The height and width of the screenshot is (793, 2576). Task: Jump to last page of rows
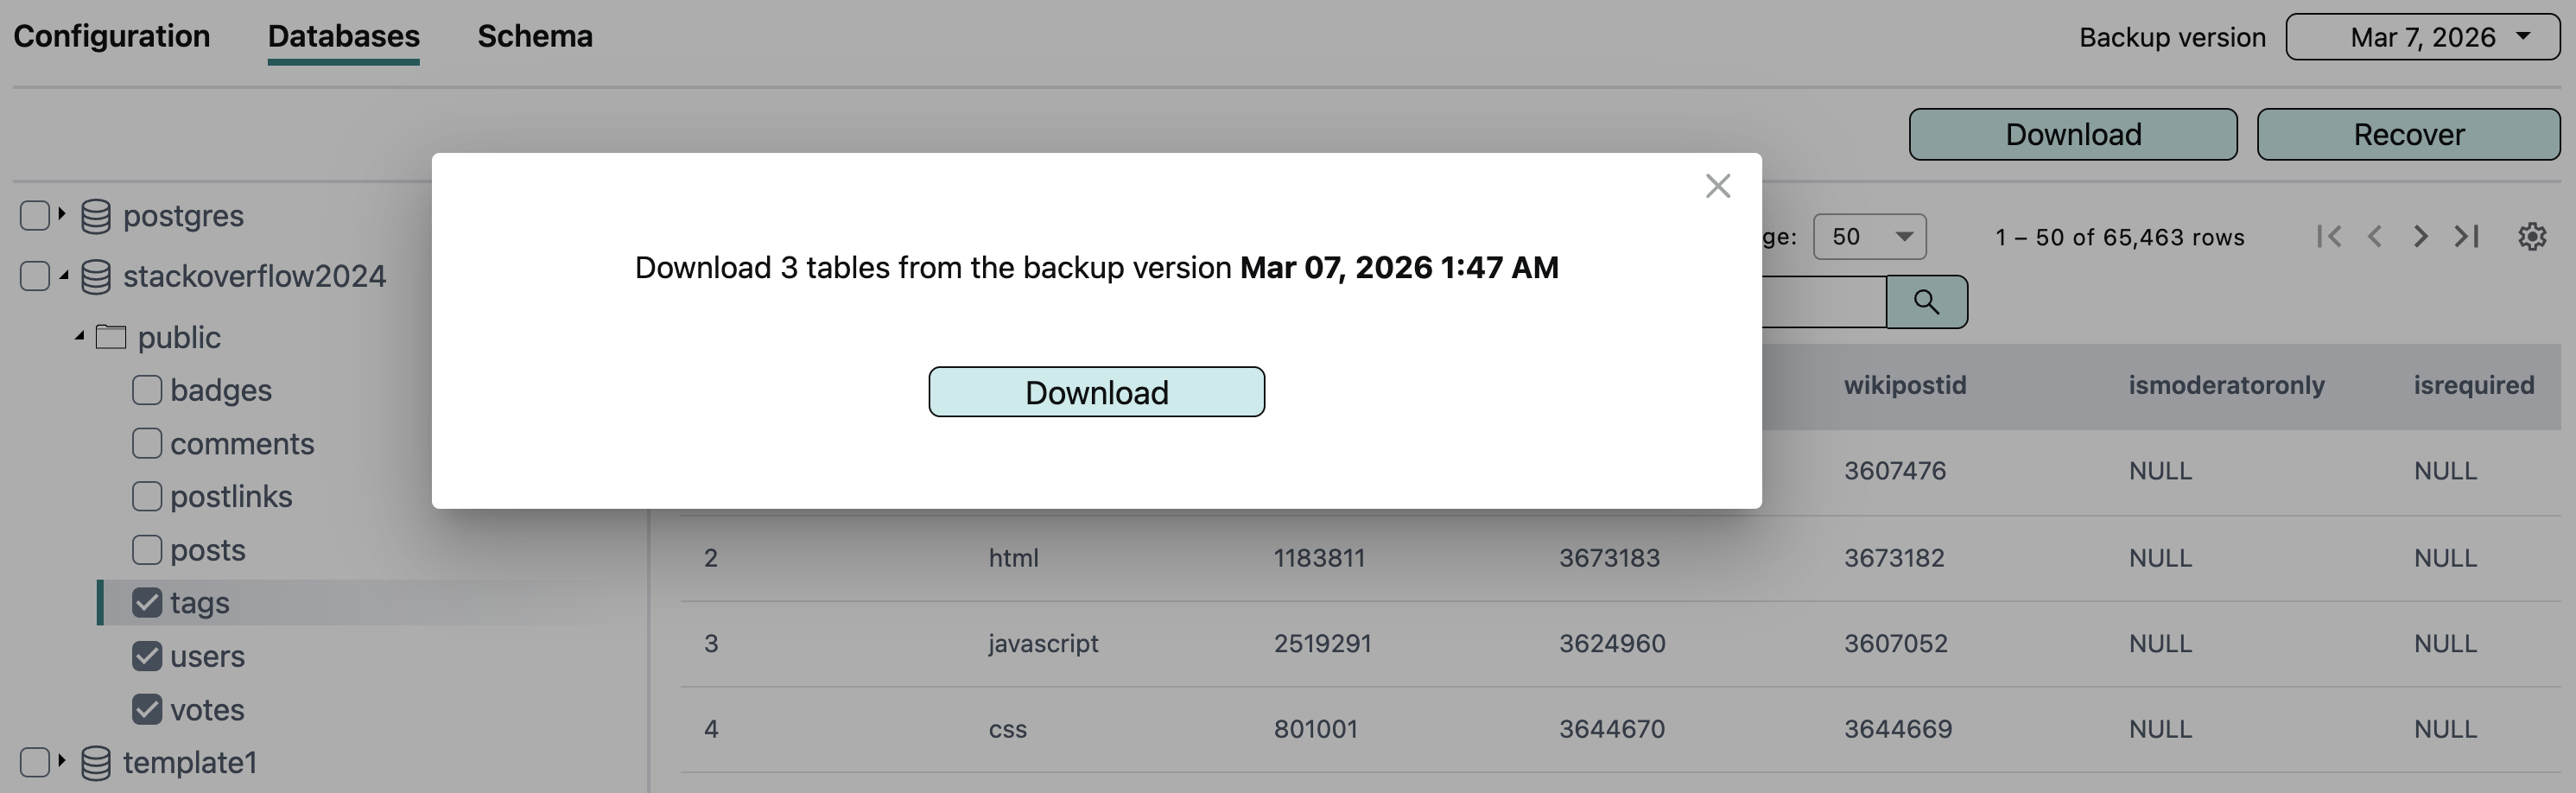(x=2467, y=237)
